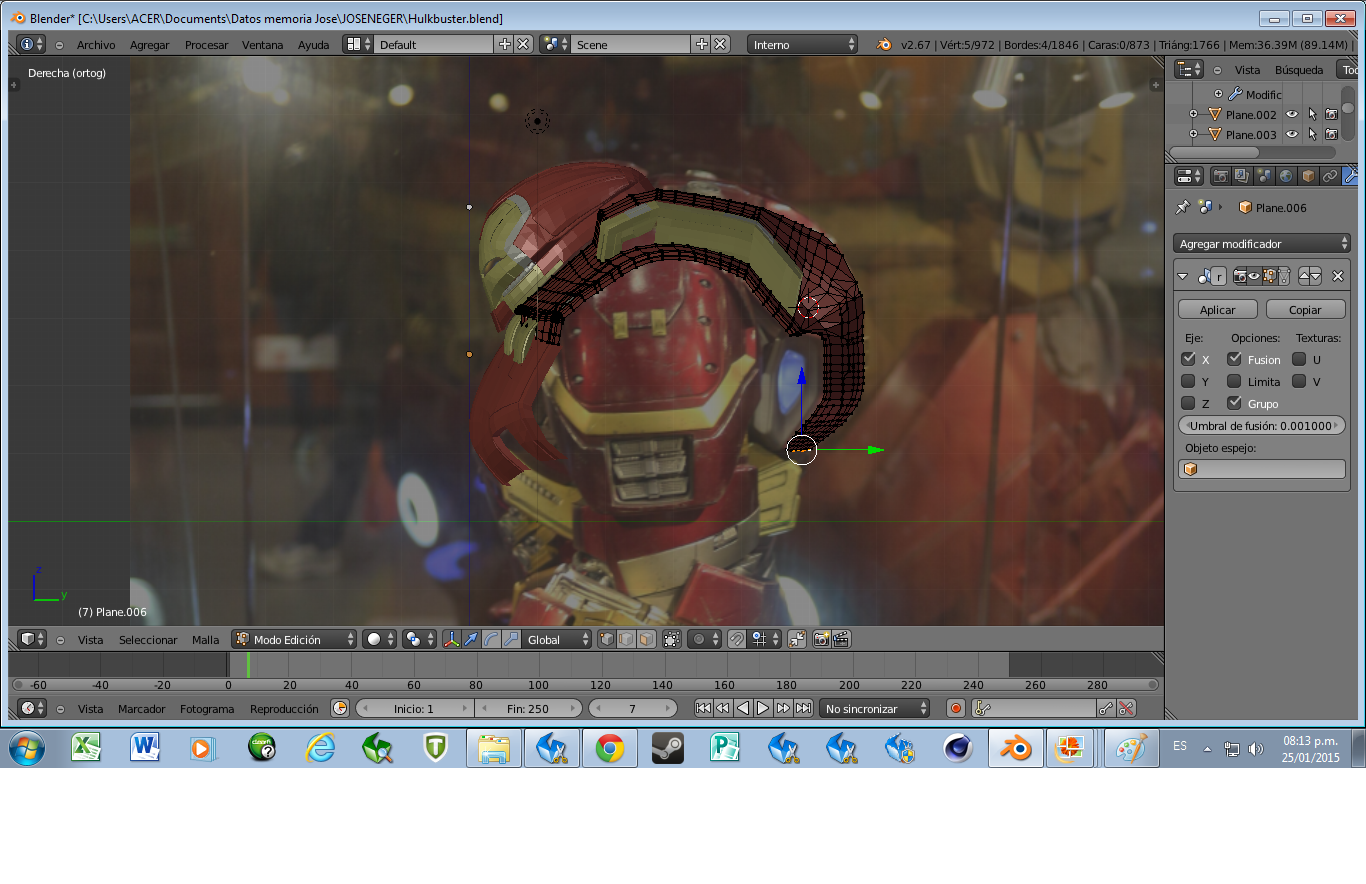The image size is (1366, 884).
Task: Expand the Plane.002 tree row
Action: click(1193, 114)
